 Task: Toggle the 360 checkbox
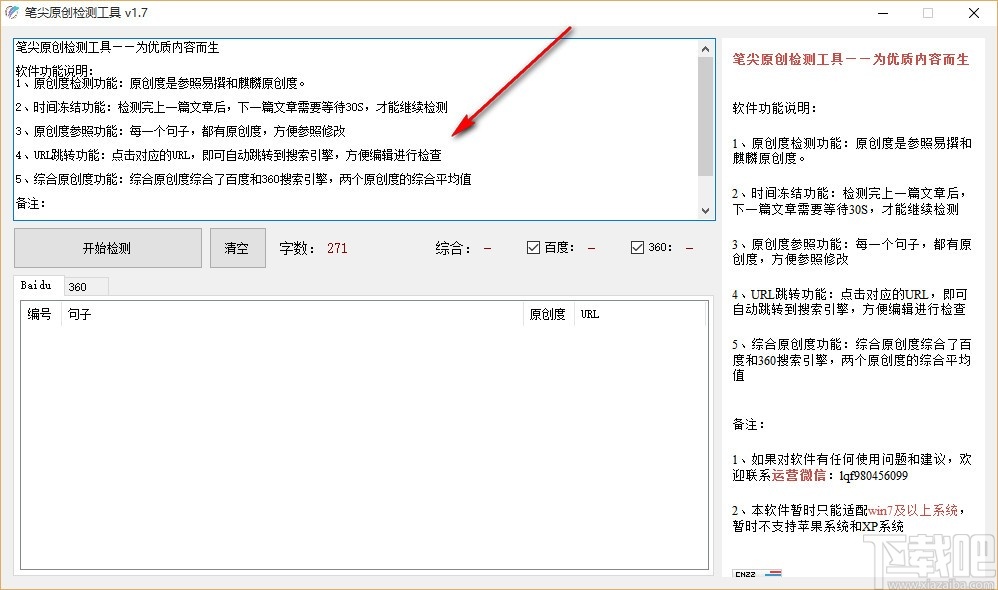[x=637, y=248]
